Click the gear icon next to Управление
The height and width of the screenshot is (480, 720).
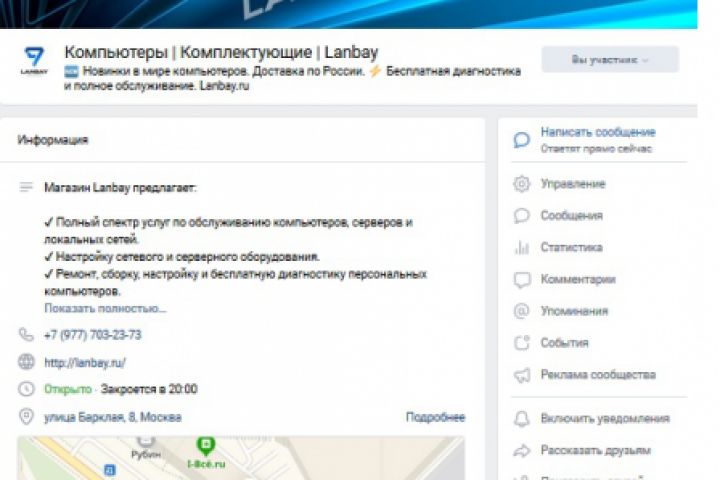click(x=522, y=184)
